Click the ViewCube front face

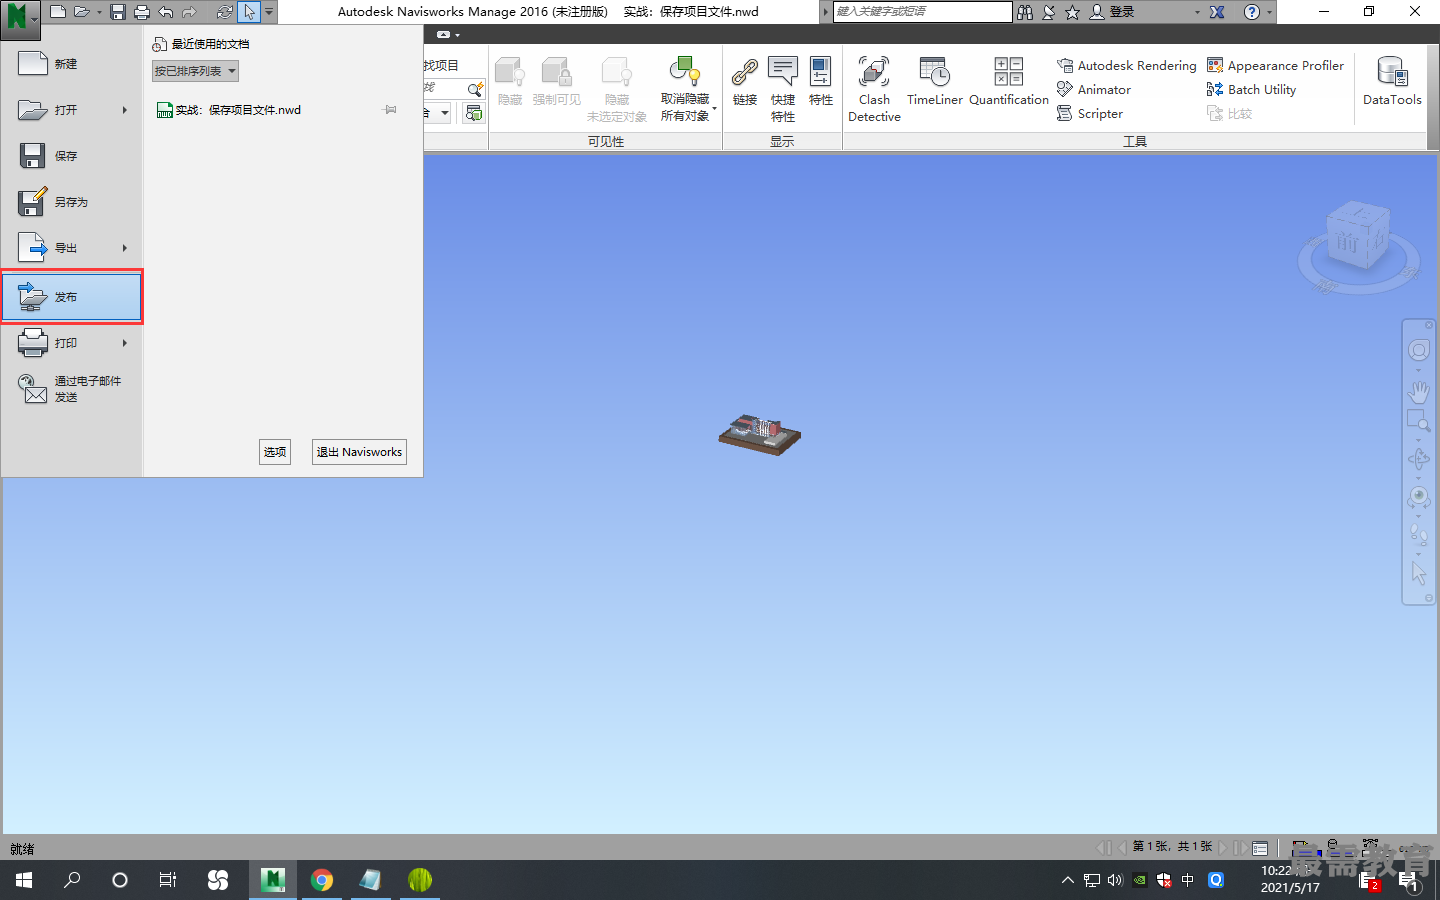(1346, 243)
